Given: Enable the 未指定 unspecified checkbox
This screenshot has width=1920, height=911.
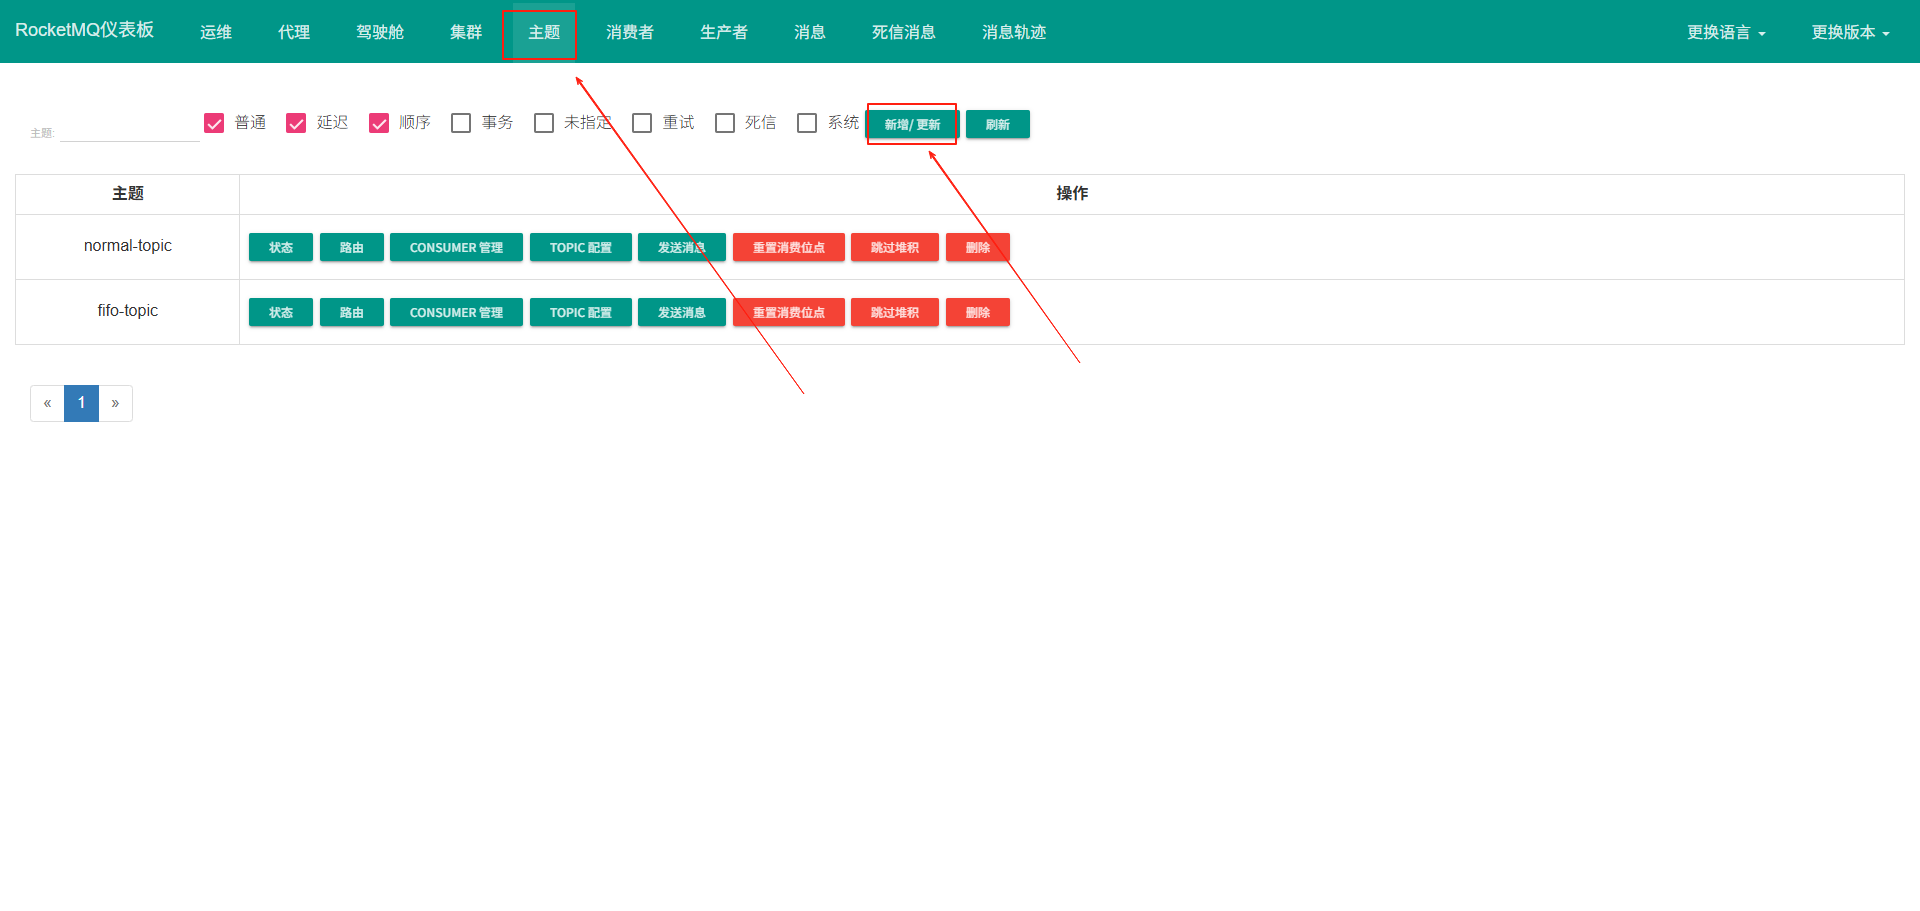Looking at the screenshot, I should click(x=544, y=123).
